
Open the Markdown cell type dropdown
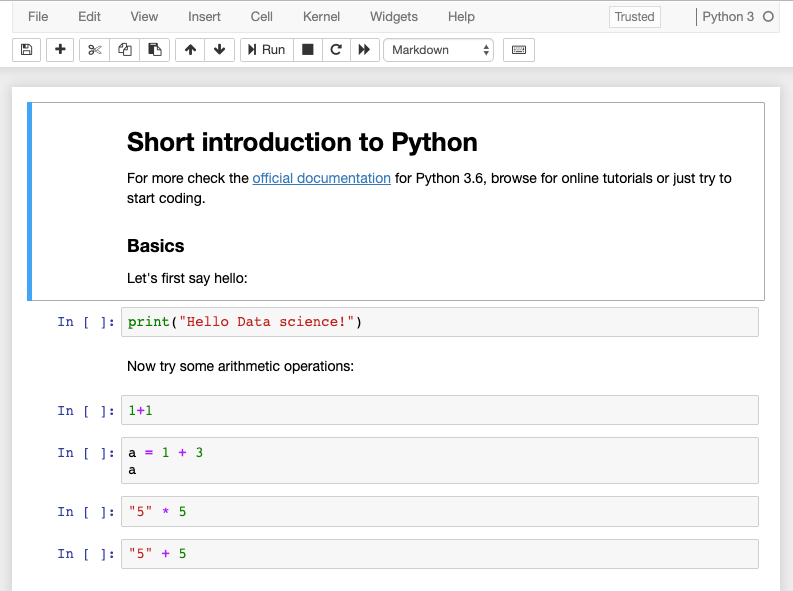coord(438,50)
